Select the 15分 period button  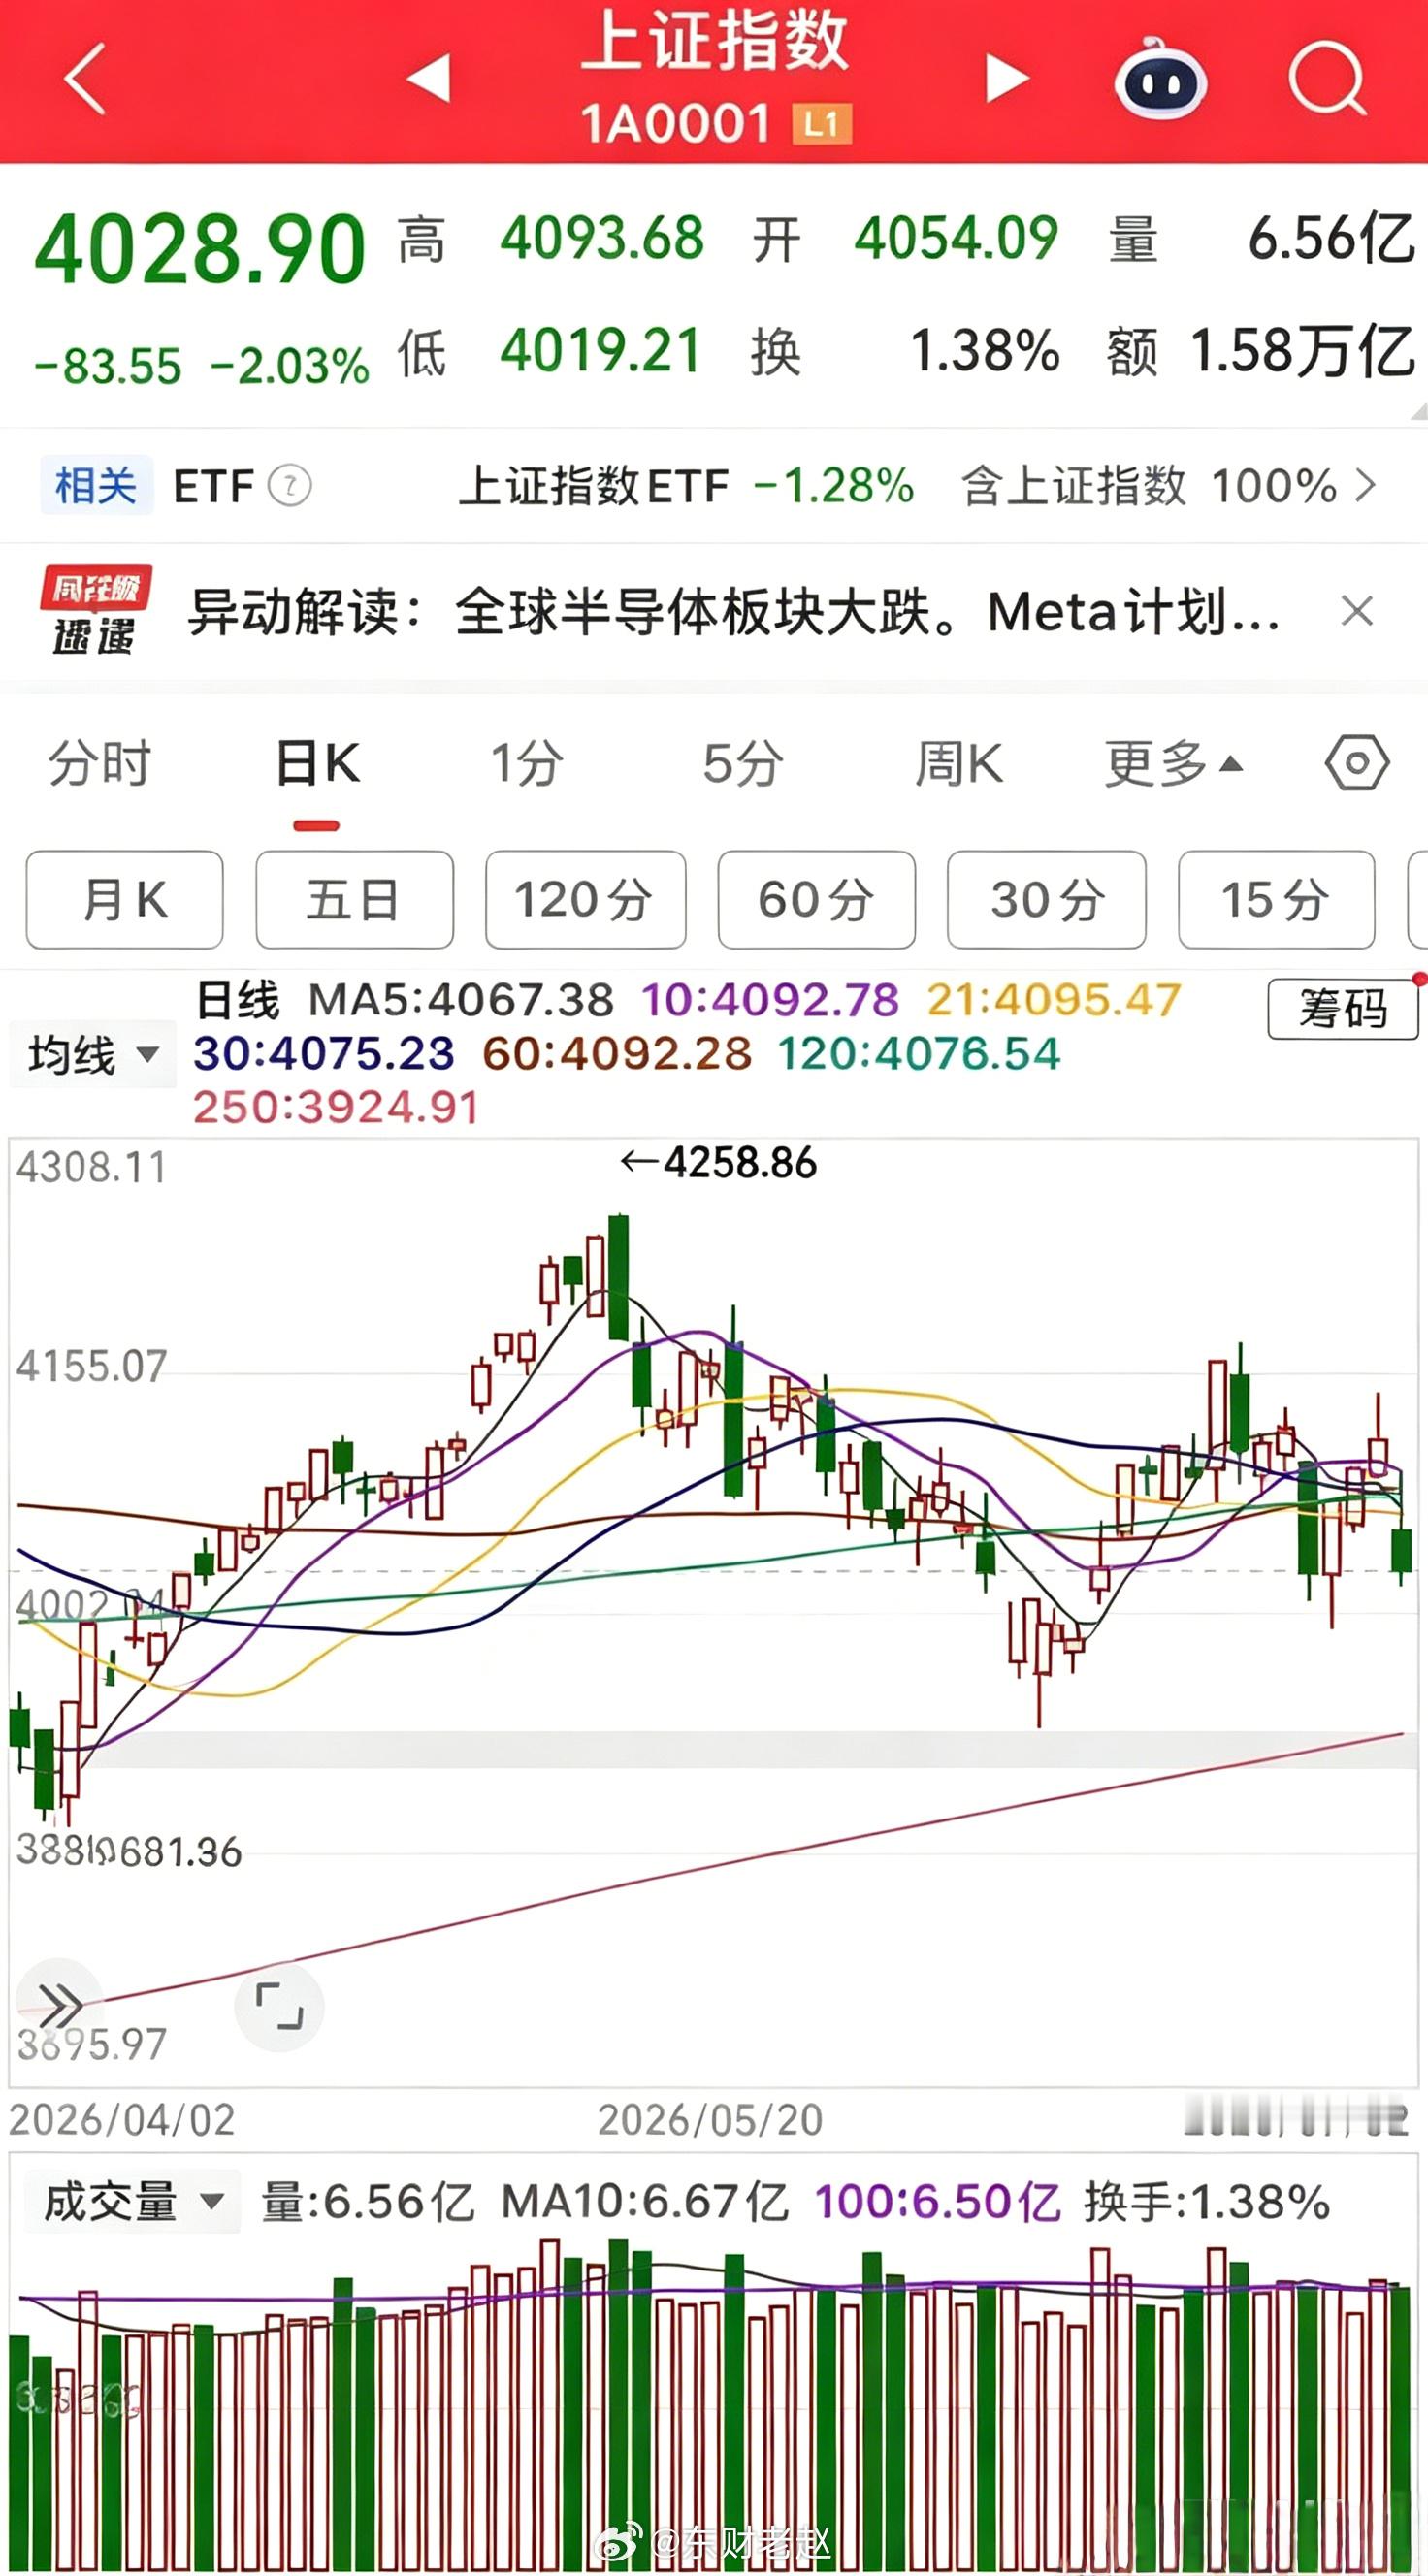[x=1277, y=900]
